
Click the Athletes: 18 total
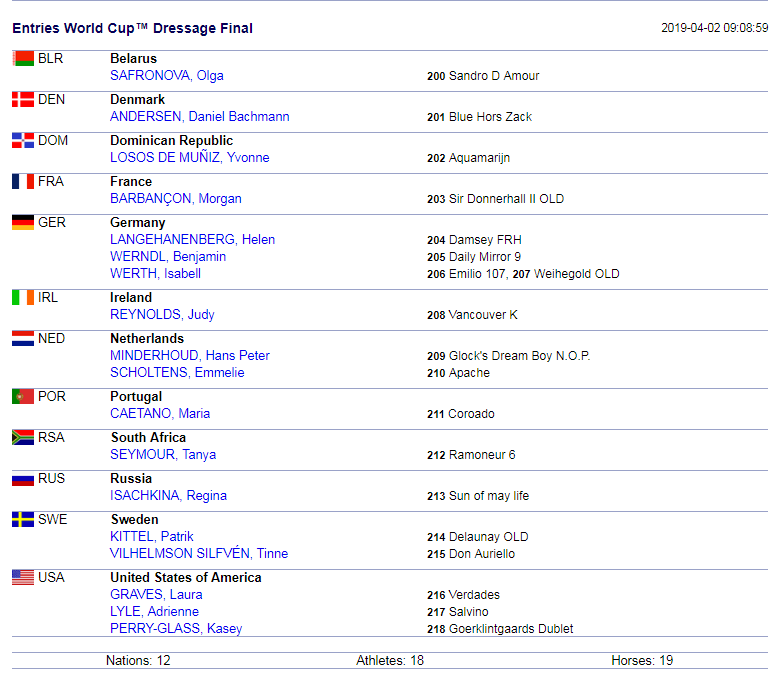(x=390, y=661)
